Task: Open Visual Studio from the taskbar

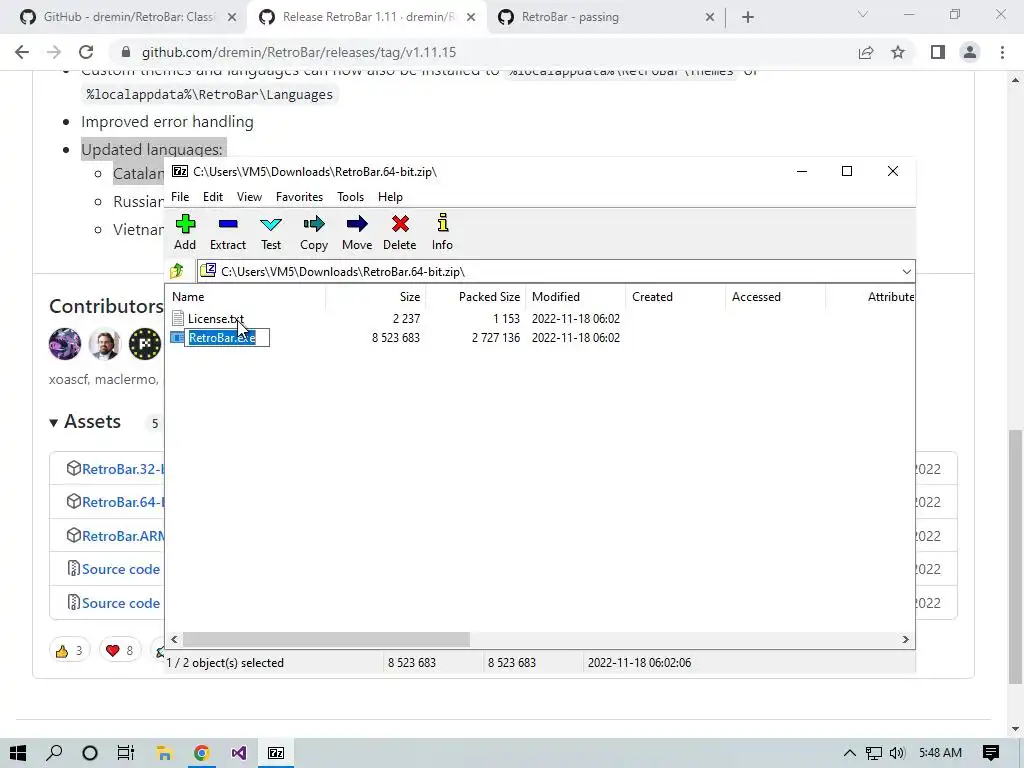Action: pos(238,753)
